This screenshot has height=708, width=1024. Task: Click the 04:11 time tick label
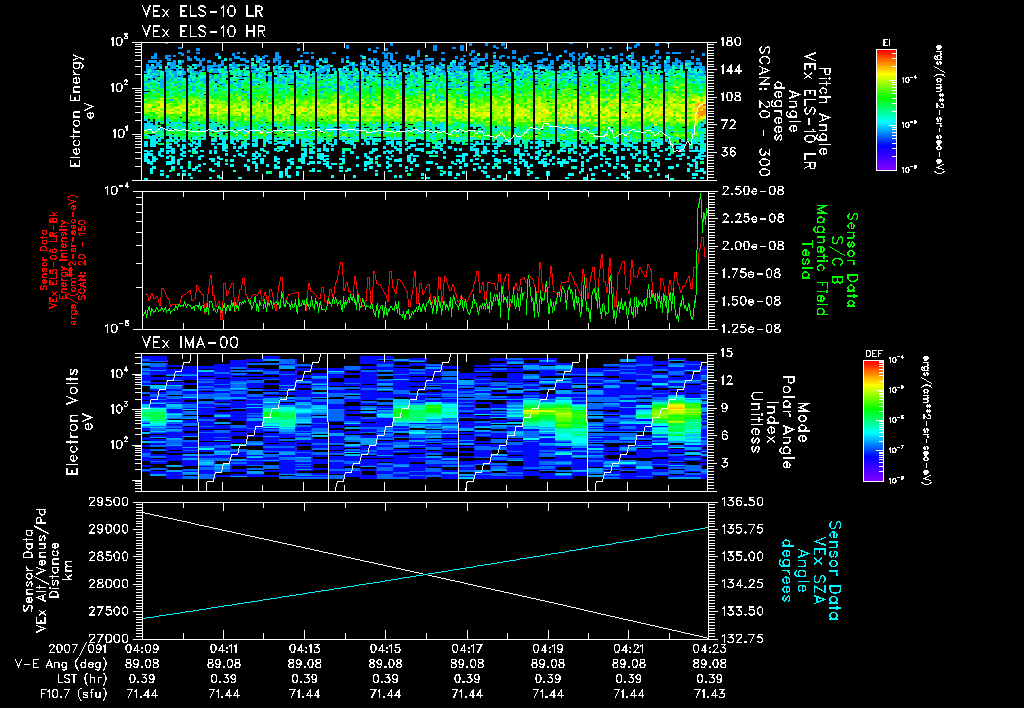coord(223,649)
